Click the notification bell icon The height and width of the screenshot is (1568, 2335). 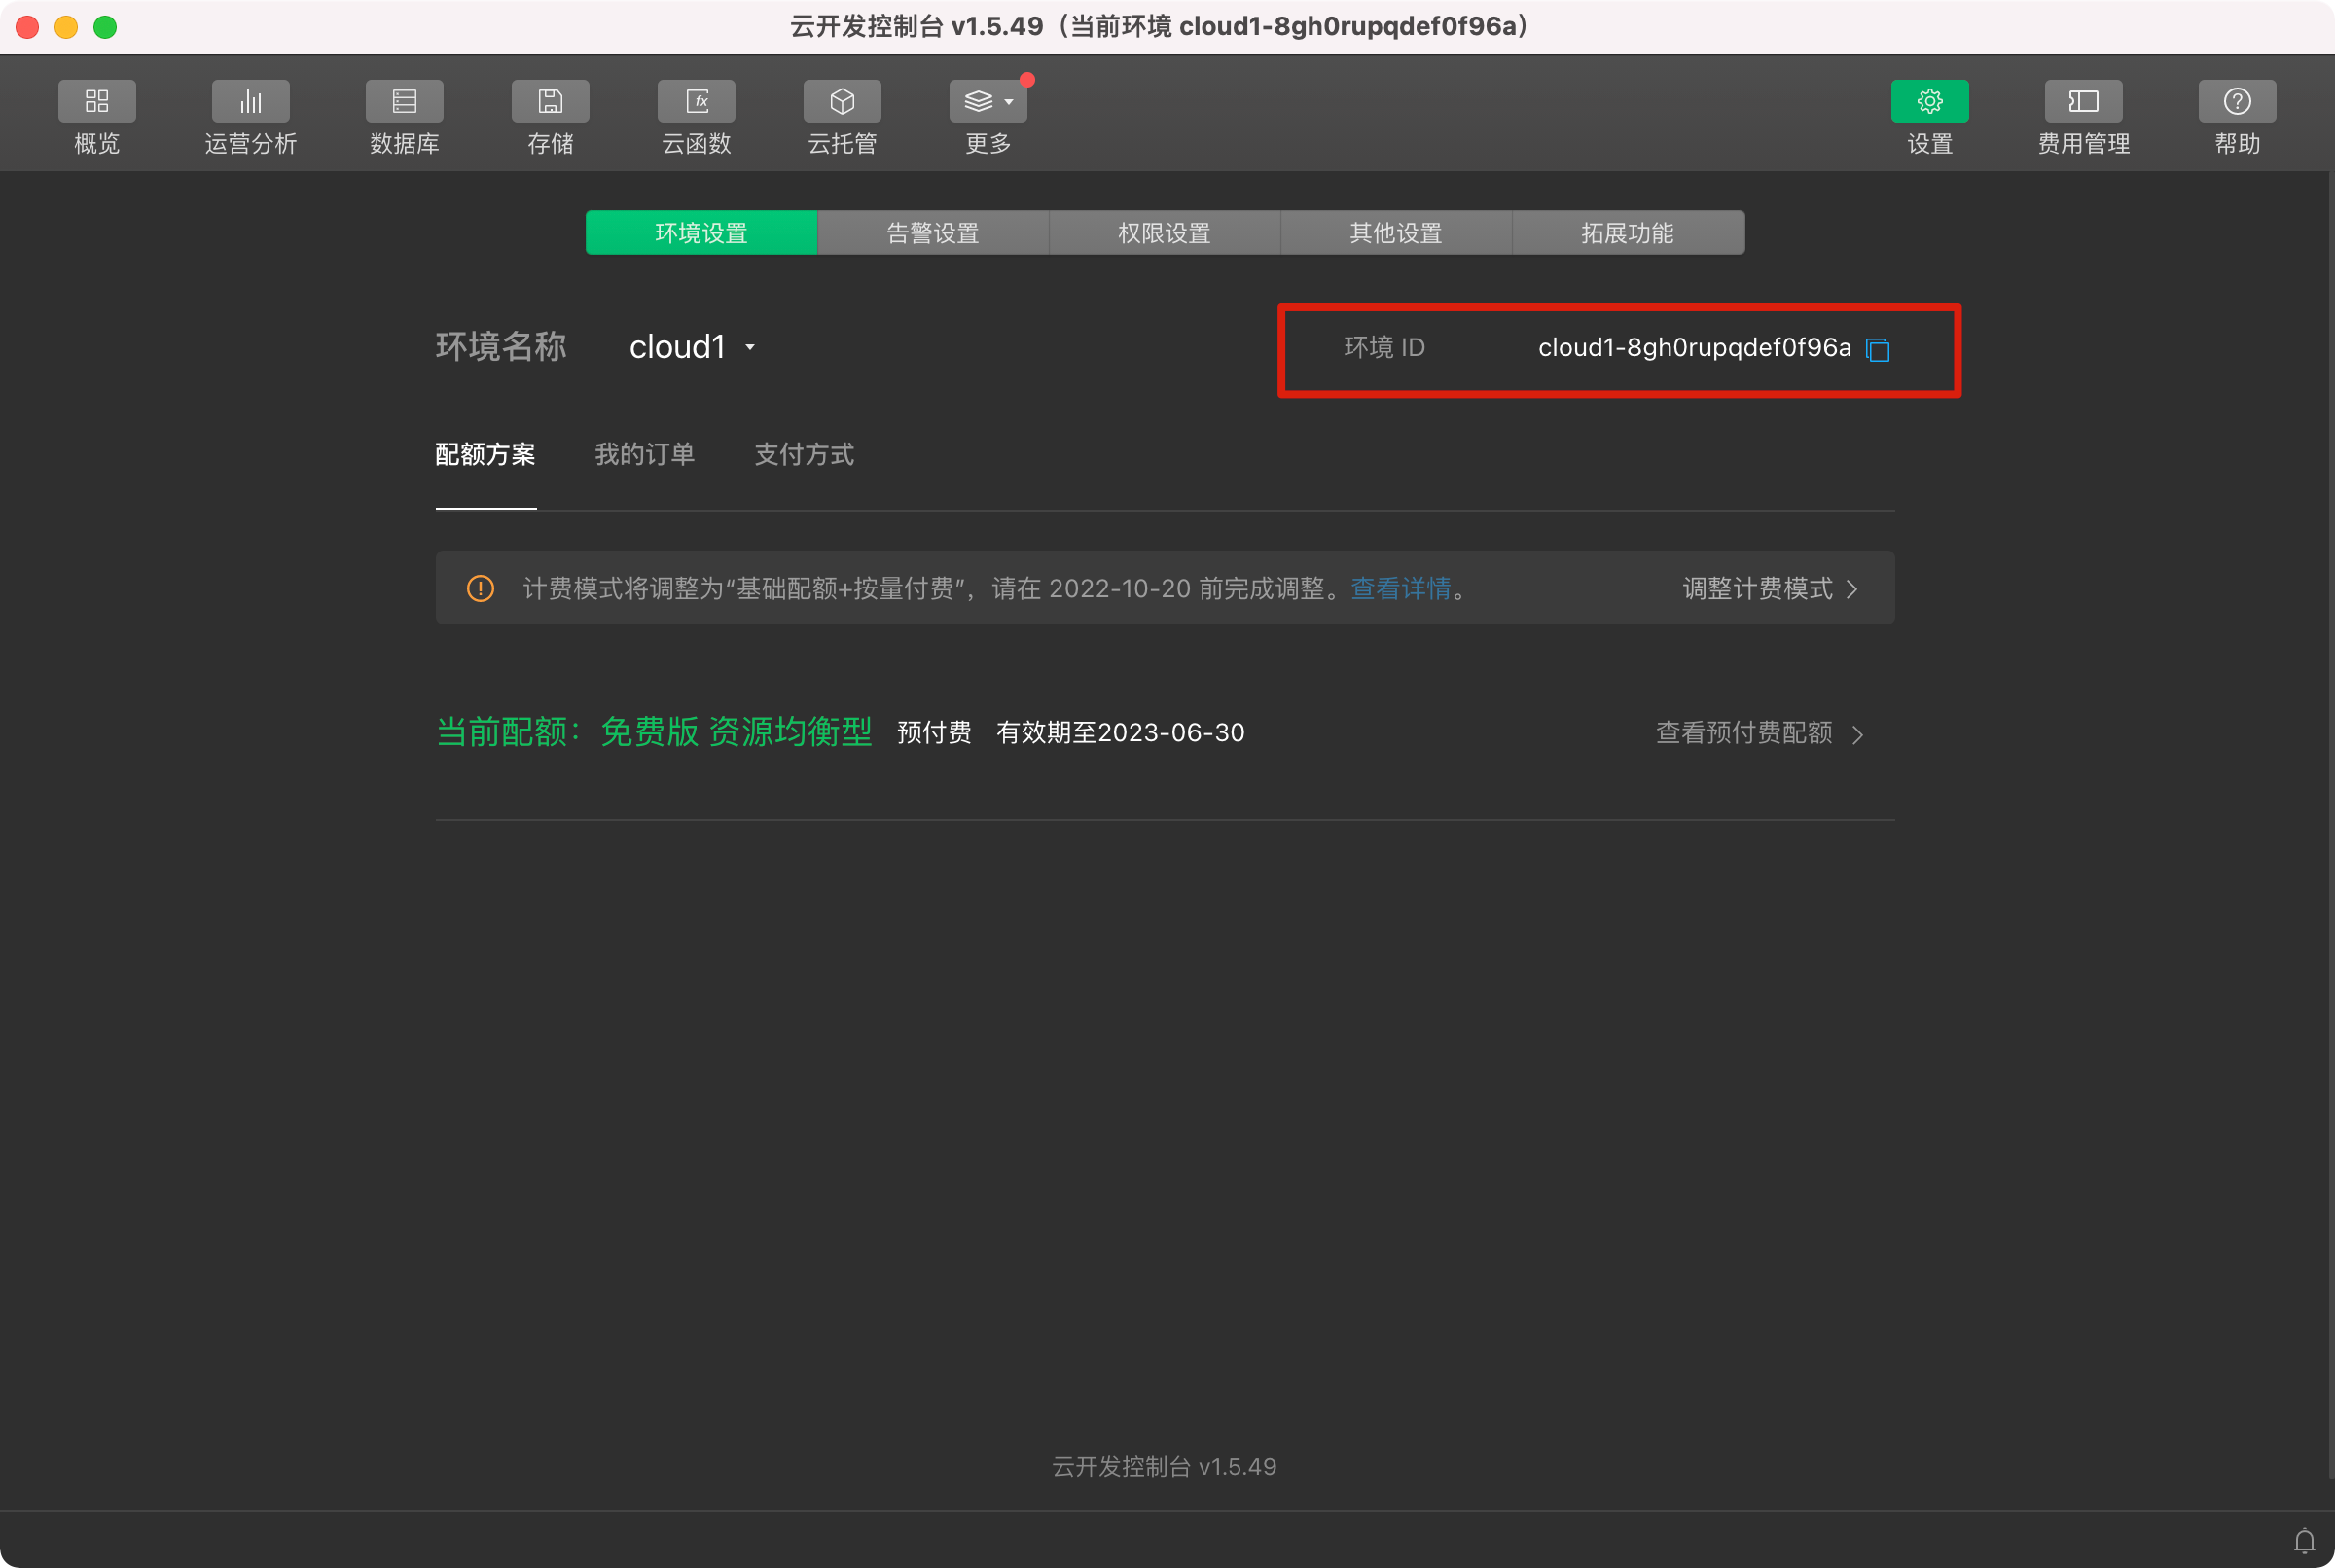tap(2304, 1540)
